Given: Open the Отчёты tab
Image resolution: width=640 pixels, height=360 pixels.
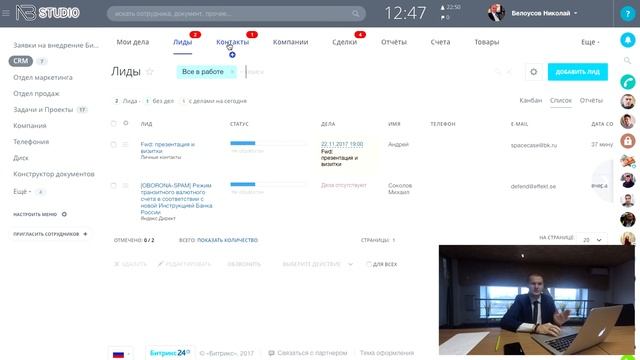Looking at the screenshot, I should coord(394,42).
